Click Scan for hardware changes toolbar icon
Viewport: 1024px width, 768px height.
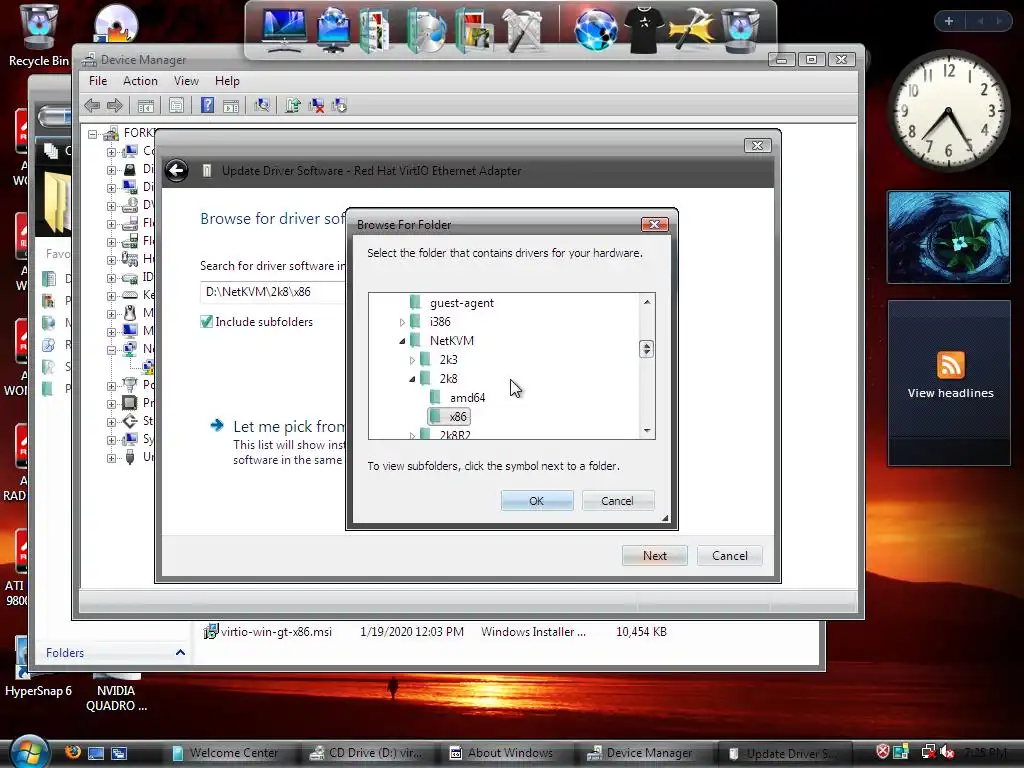pyautogui.click(x=262, y=105)
